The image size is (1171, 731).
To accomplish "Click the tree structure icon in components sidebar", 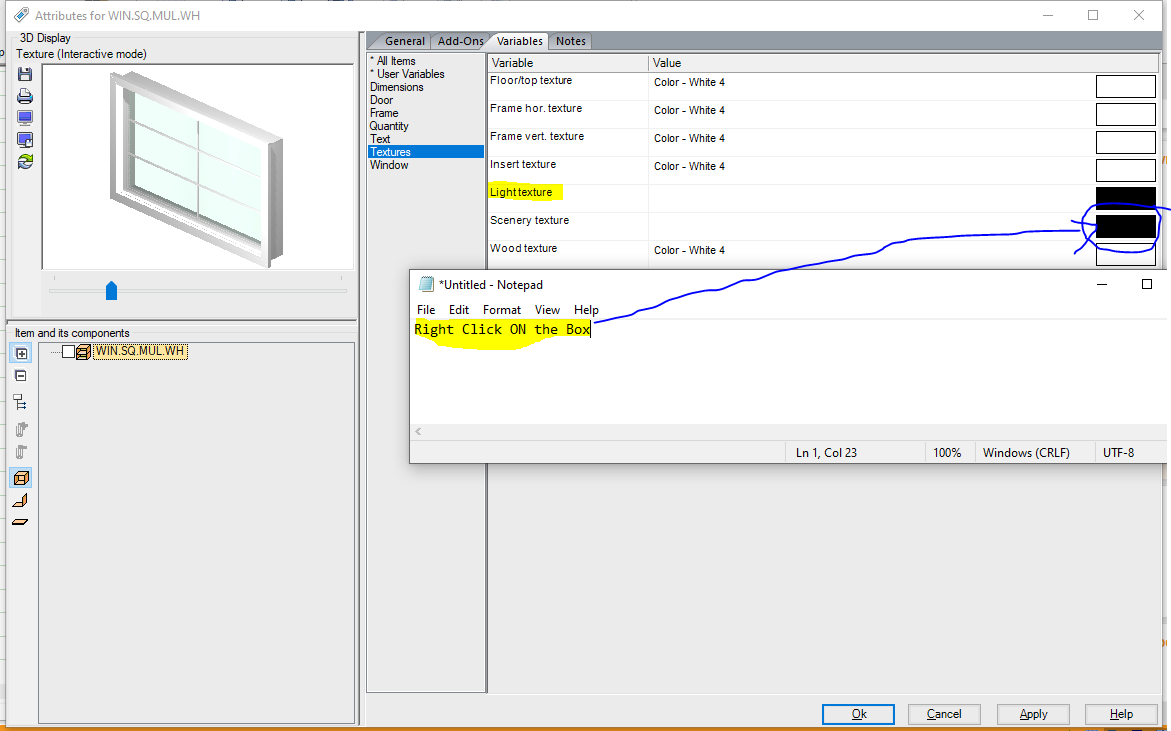I will click(20, 402).
